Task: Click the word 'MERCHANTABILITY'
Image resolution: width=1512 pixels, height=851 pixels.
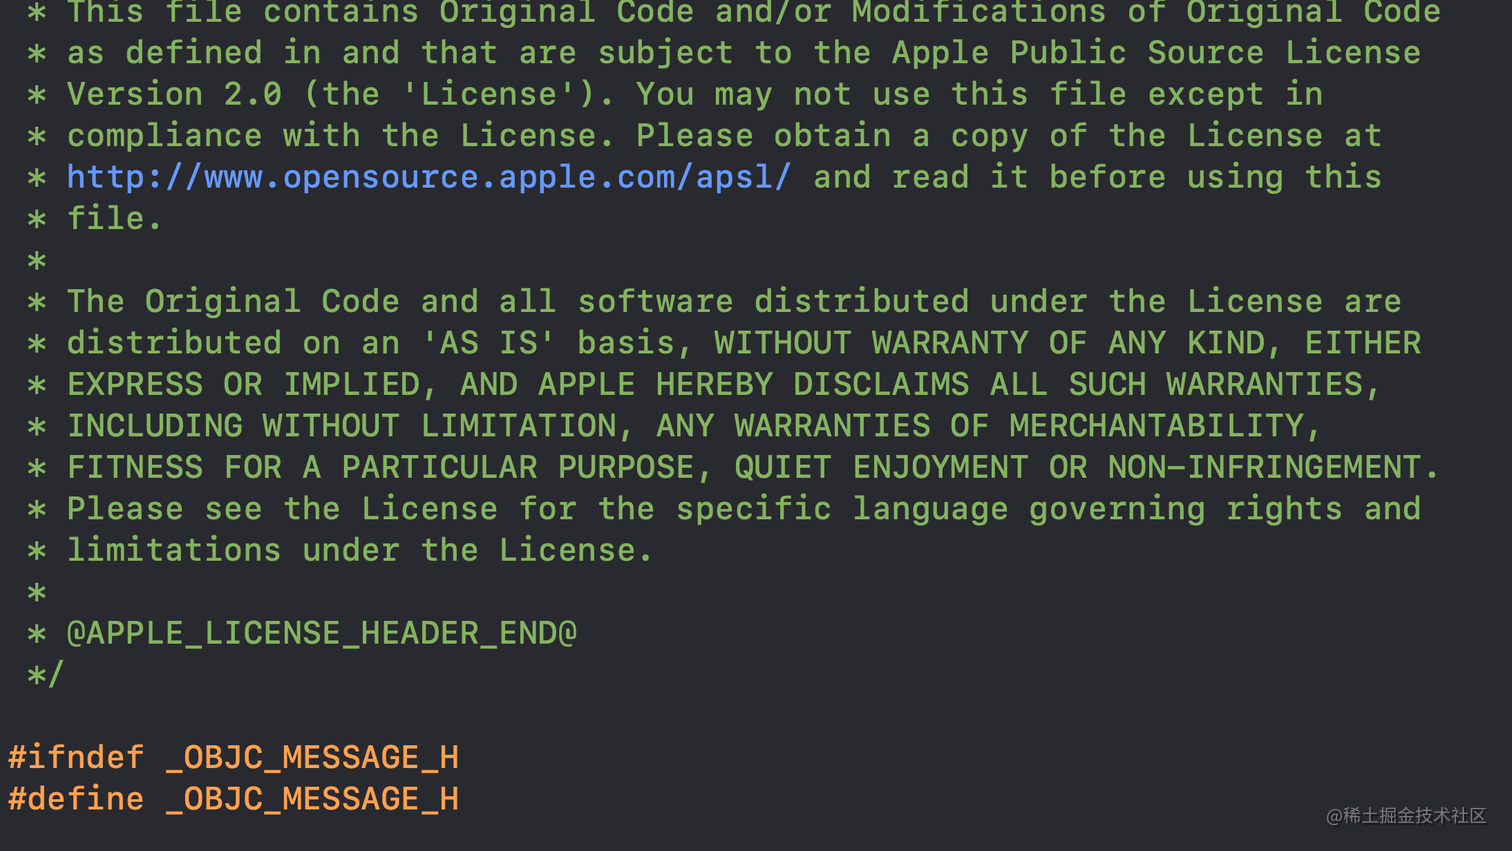Action: point(1162,425)
